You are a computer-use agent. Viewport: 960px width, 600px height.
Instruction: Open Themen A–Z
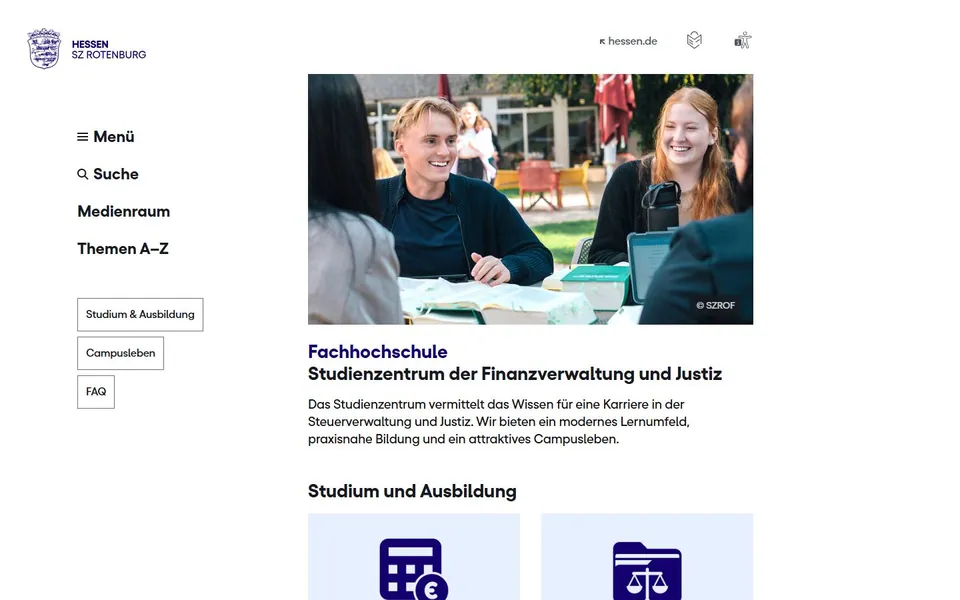tap(122, 249)
